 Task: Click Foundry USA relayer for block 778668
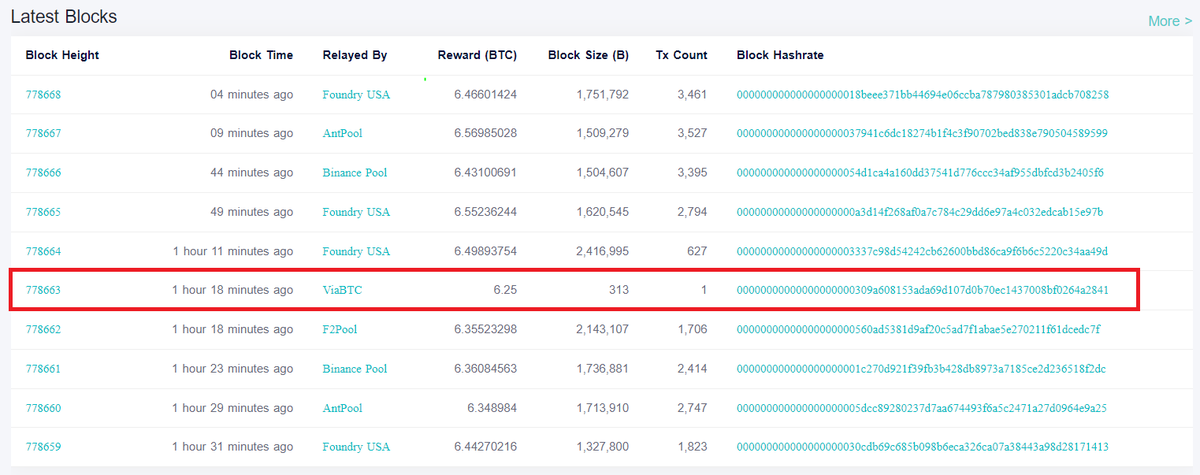356,95
